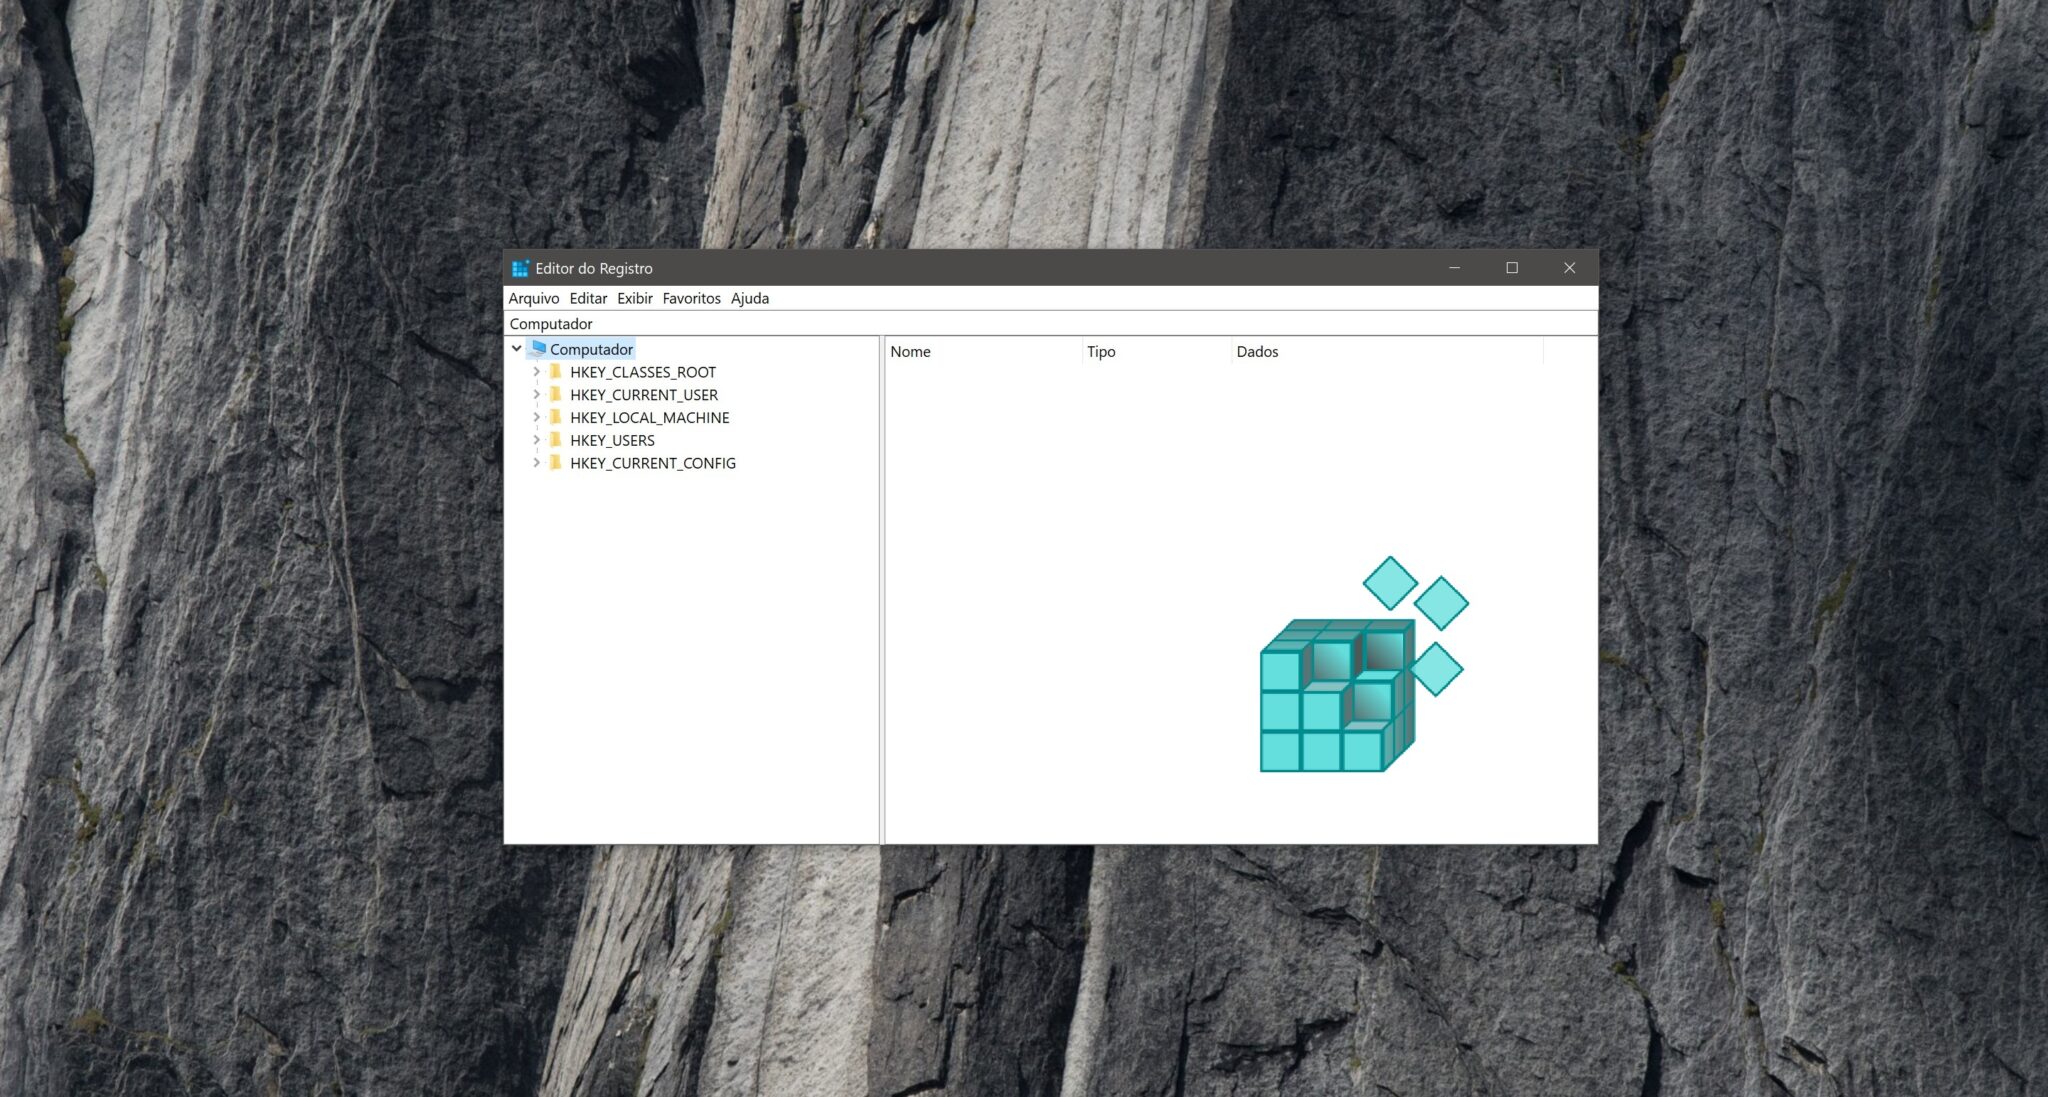The width and height of the screenshot is (2048, 1097).
Task: Expand the HKEY_CURRENT_CONFIG tree node
Action: click(x=536, y=462)
